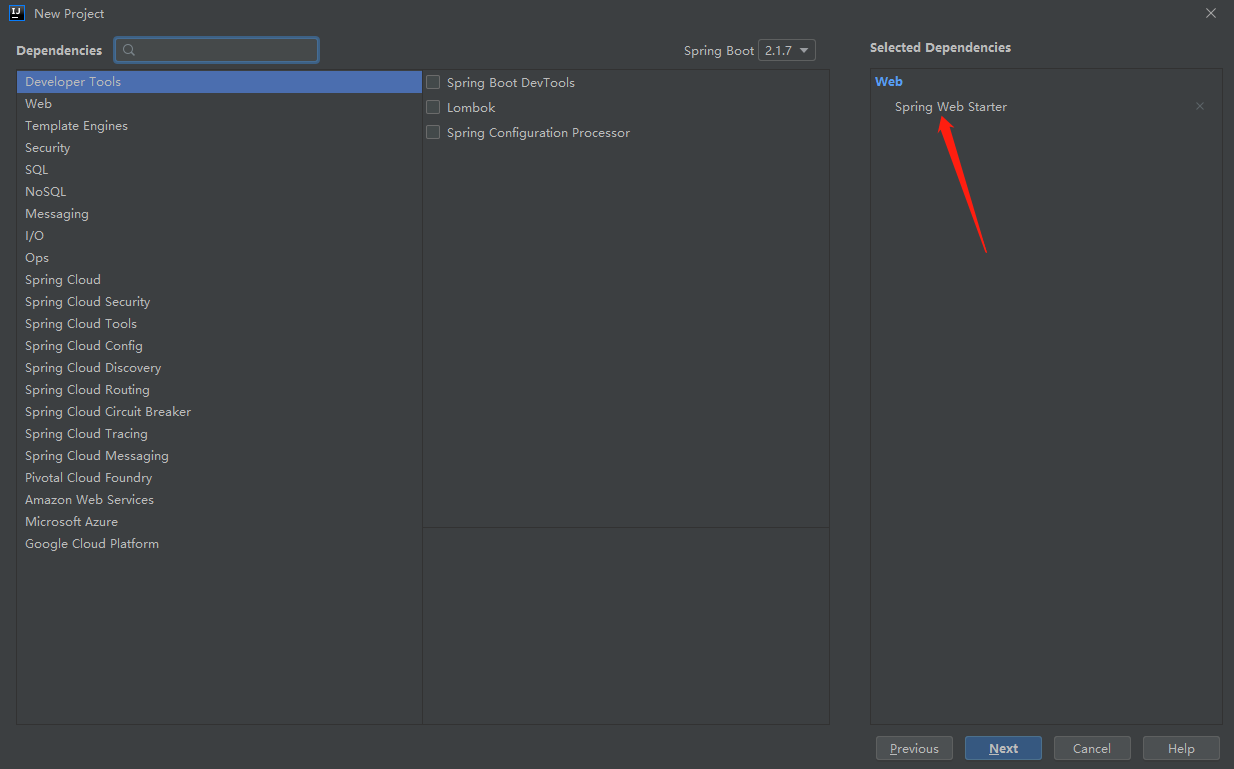
Task: Click the Web group header in Selected Dependencies
Action: [x=889, y=82]
